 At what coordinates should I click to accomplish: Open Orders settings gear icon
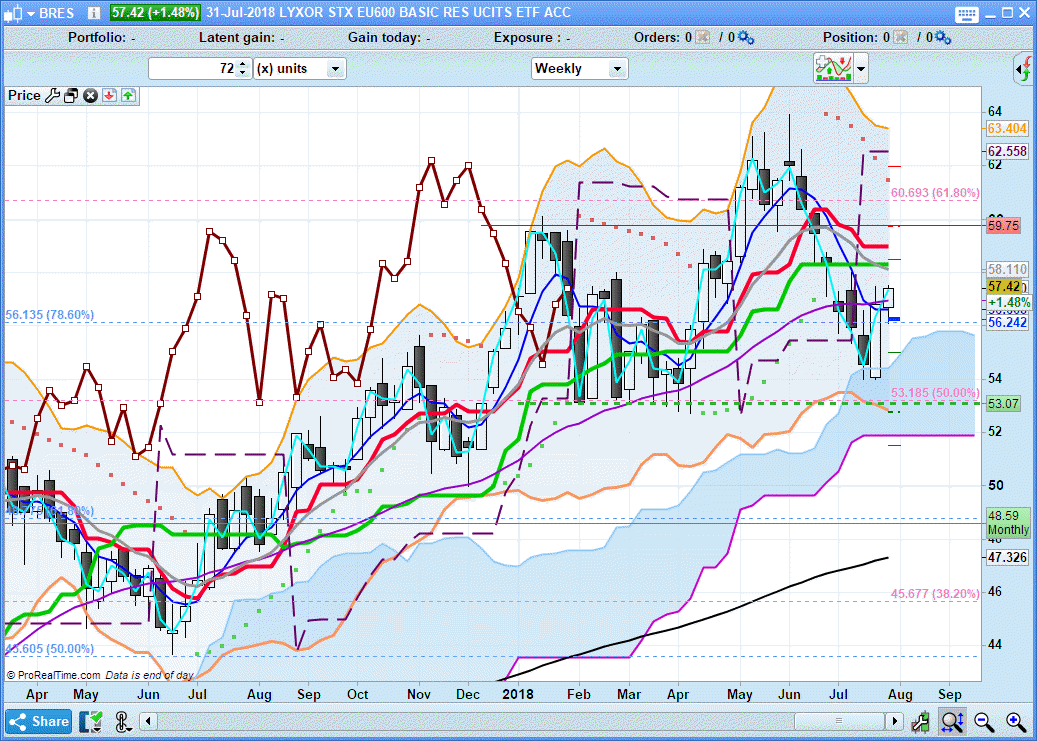point(746,38)
